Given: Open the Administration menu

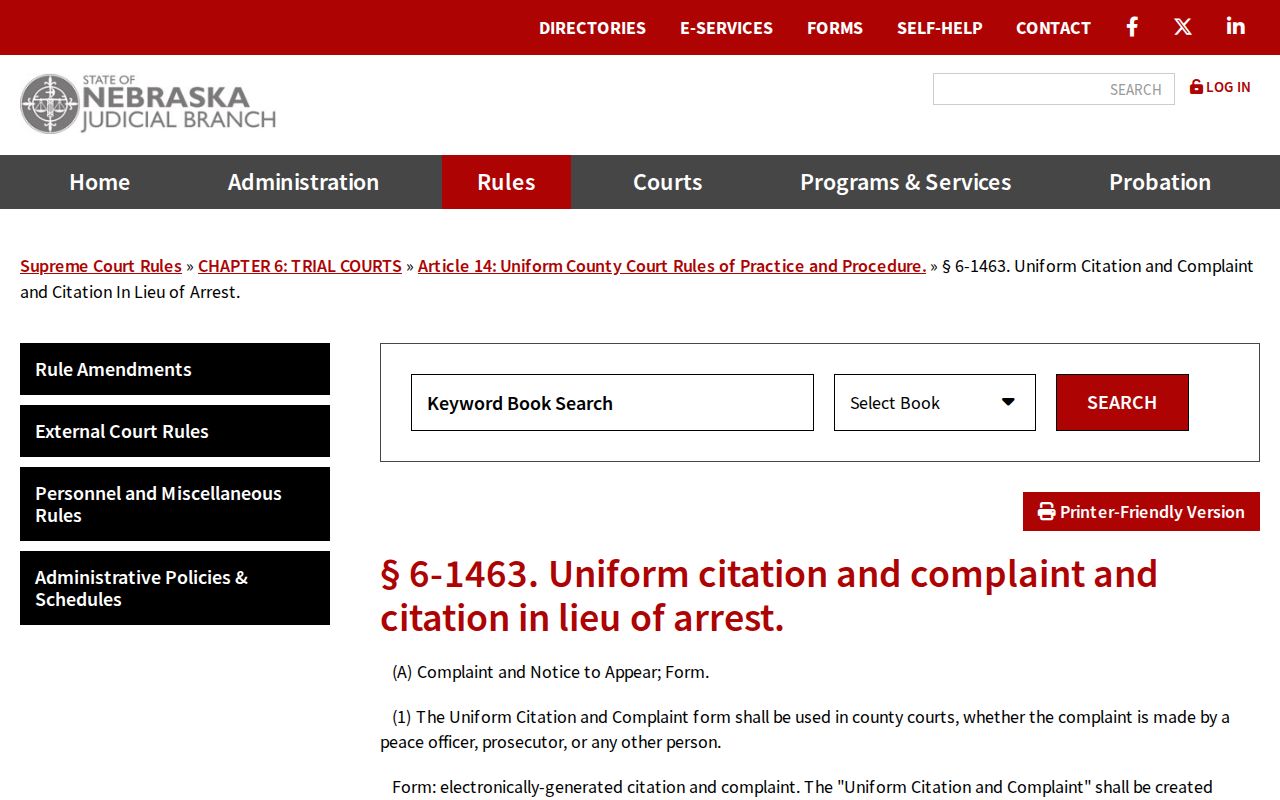Looking at the screenshot, I should (303, 182).
